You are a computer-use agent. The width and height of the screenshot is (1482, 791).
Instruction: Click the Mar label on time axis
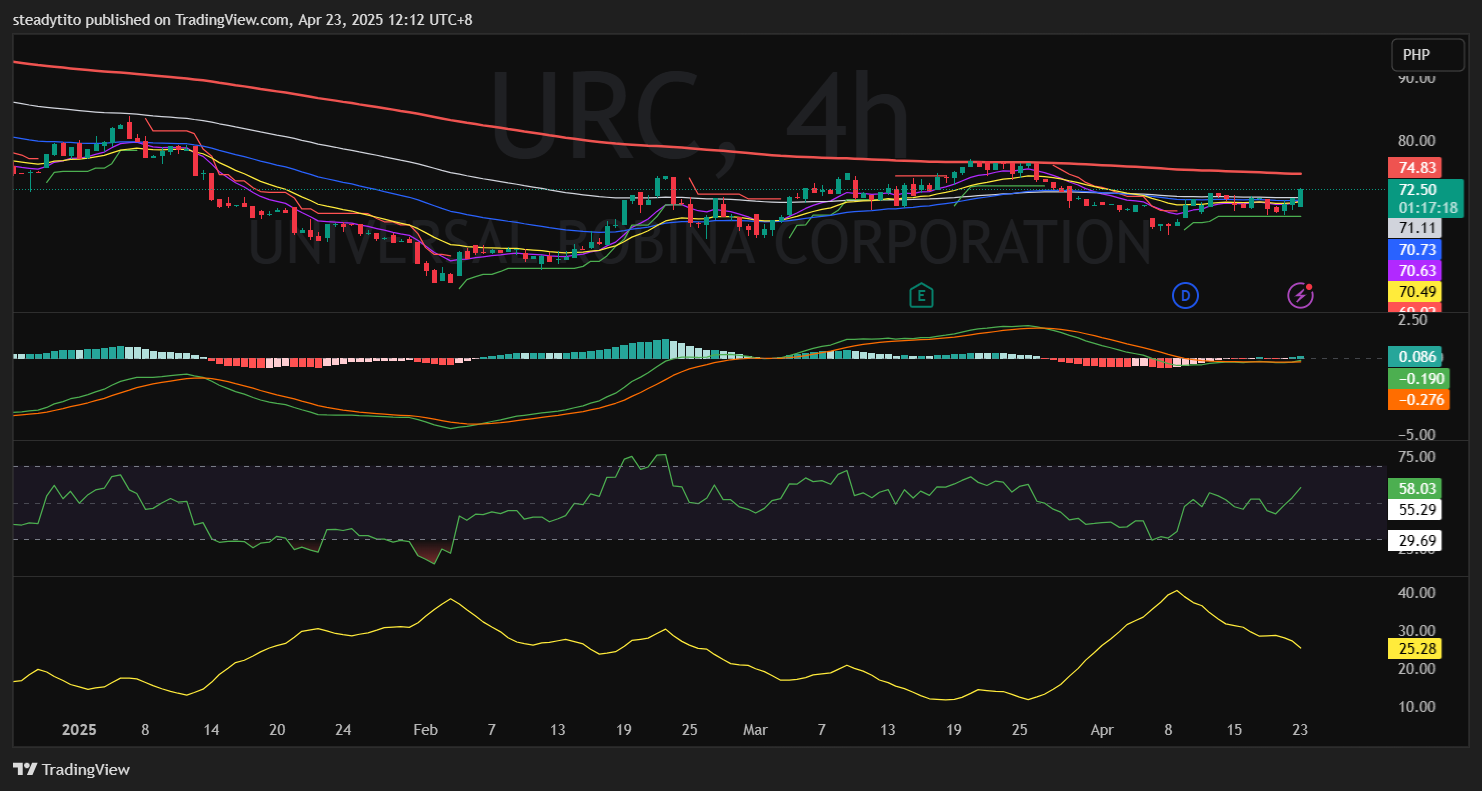pyautogui.click(x=755, y=730)
